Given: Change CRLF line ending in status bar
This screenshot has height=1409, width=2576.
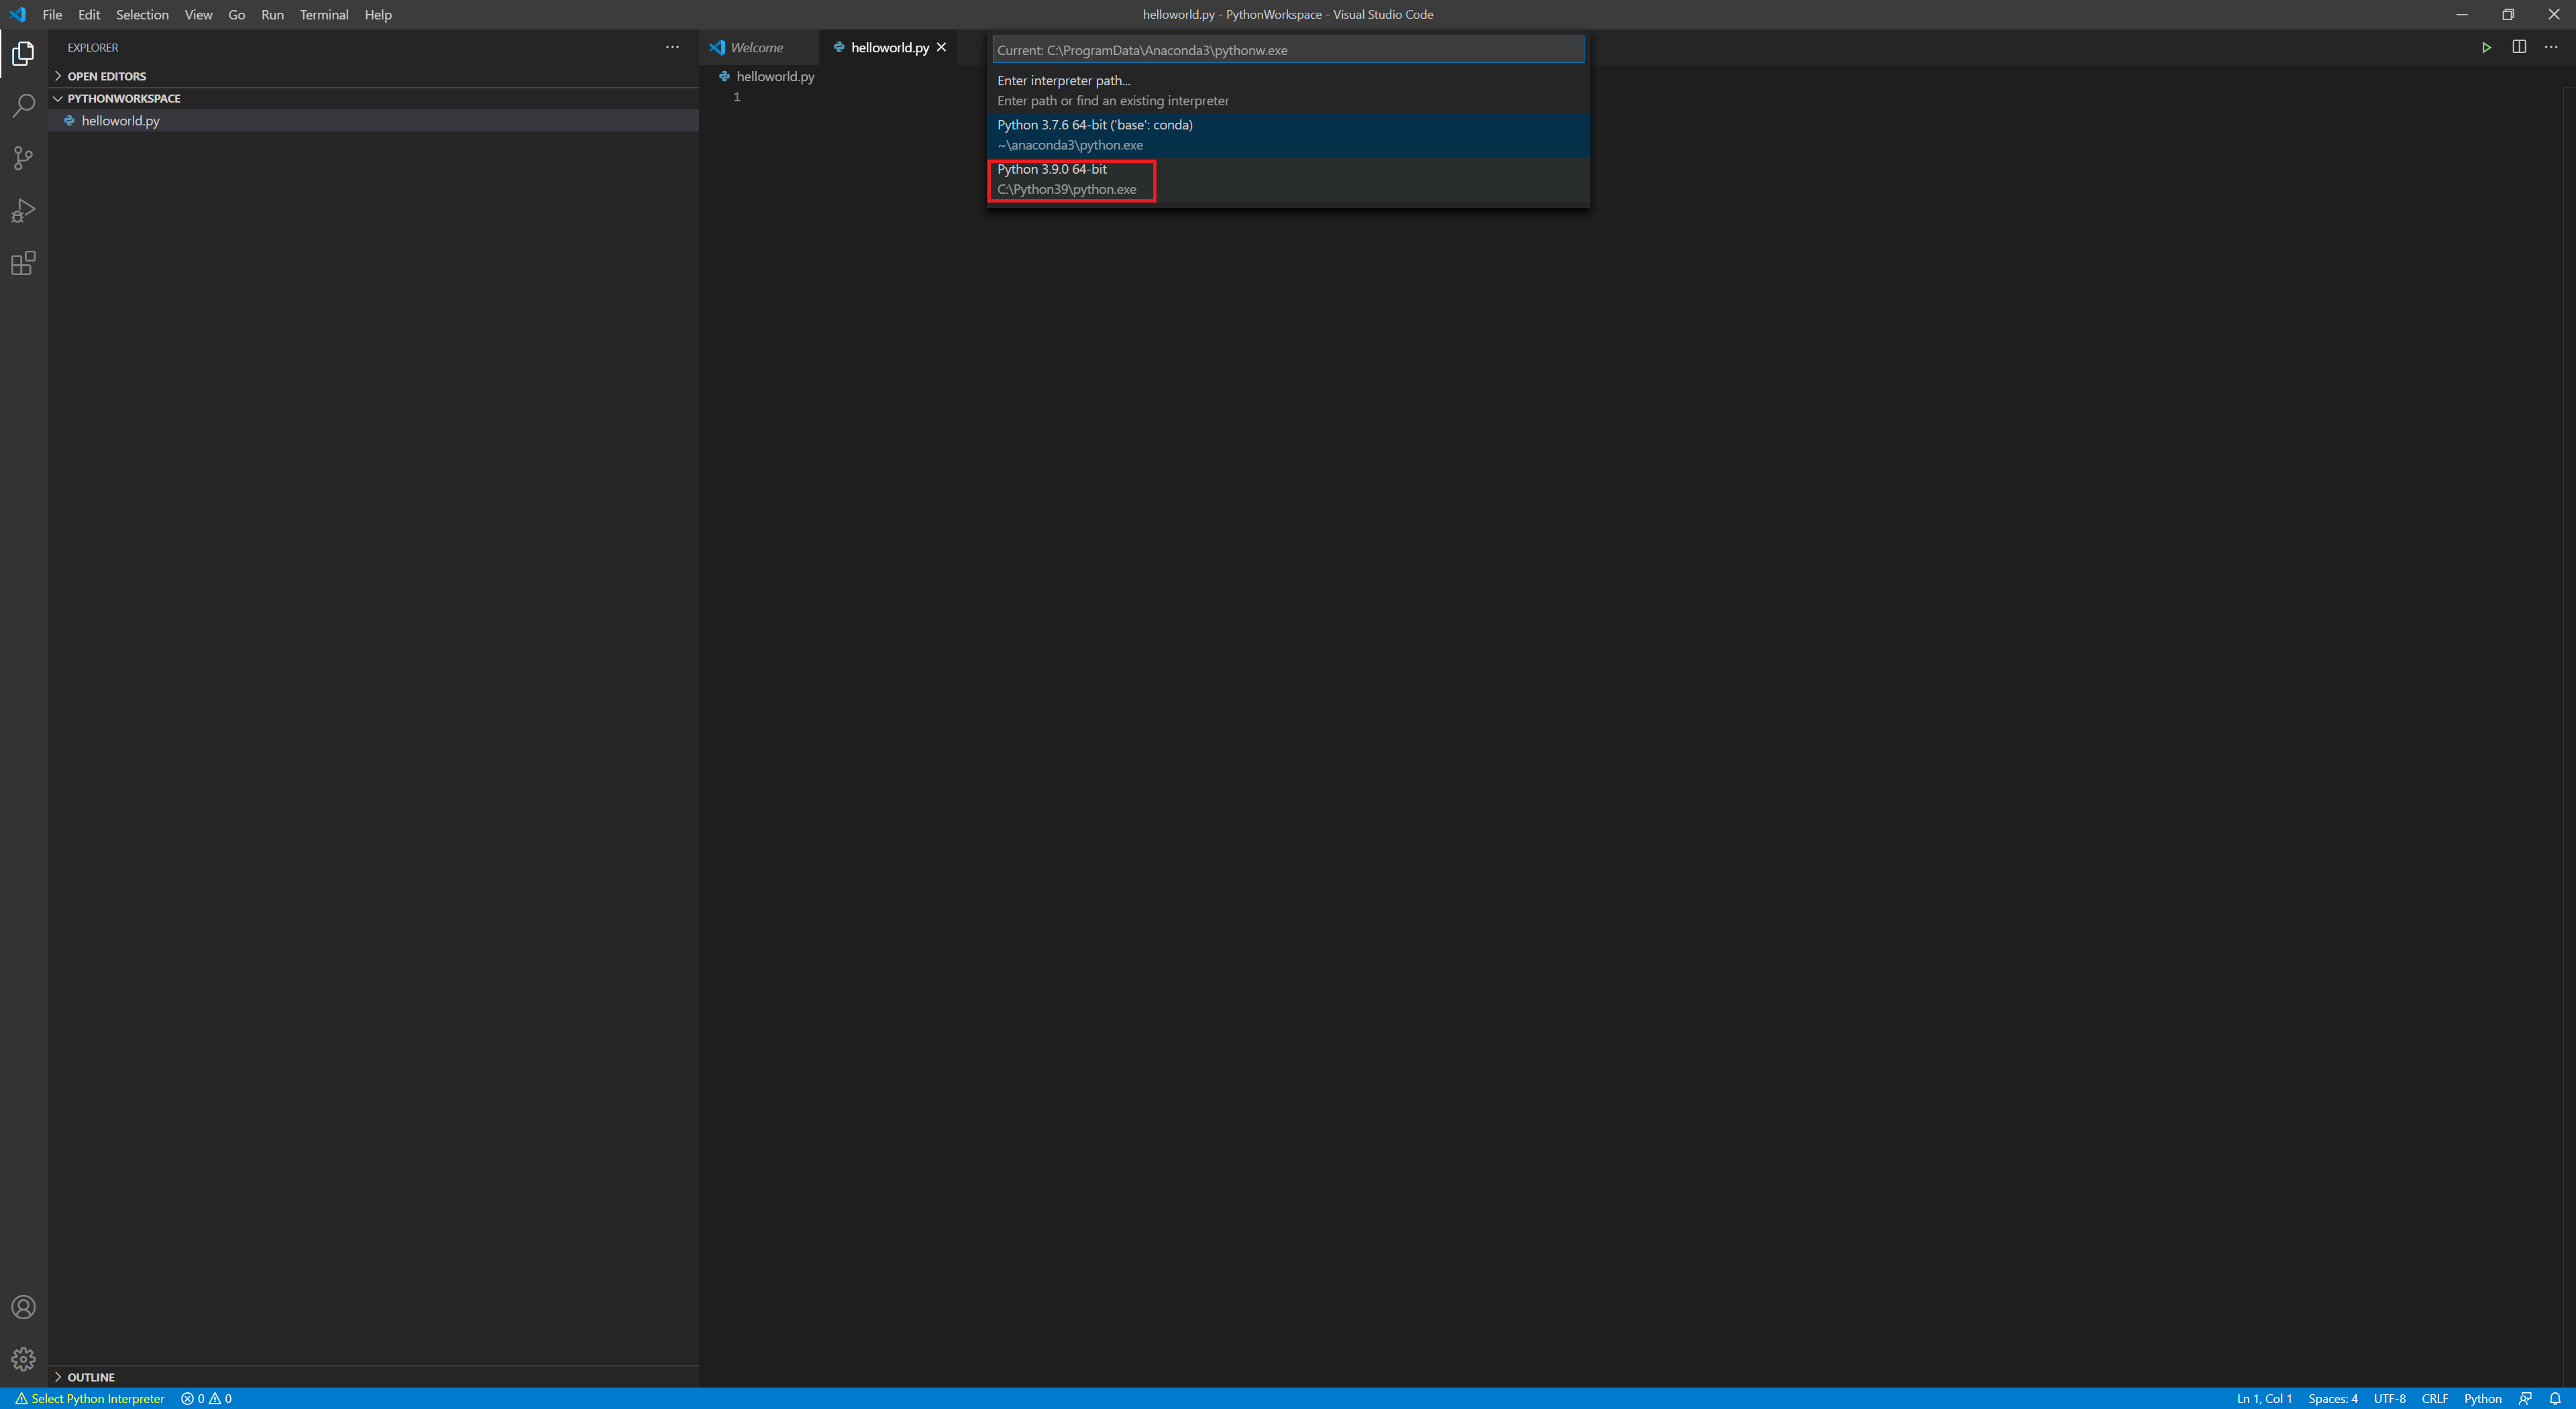Looking at the screenshot, I should click(x=2434, y=1398).
